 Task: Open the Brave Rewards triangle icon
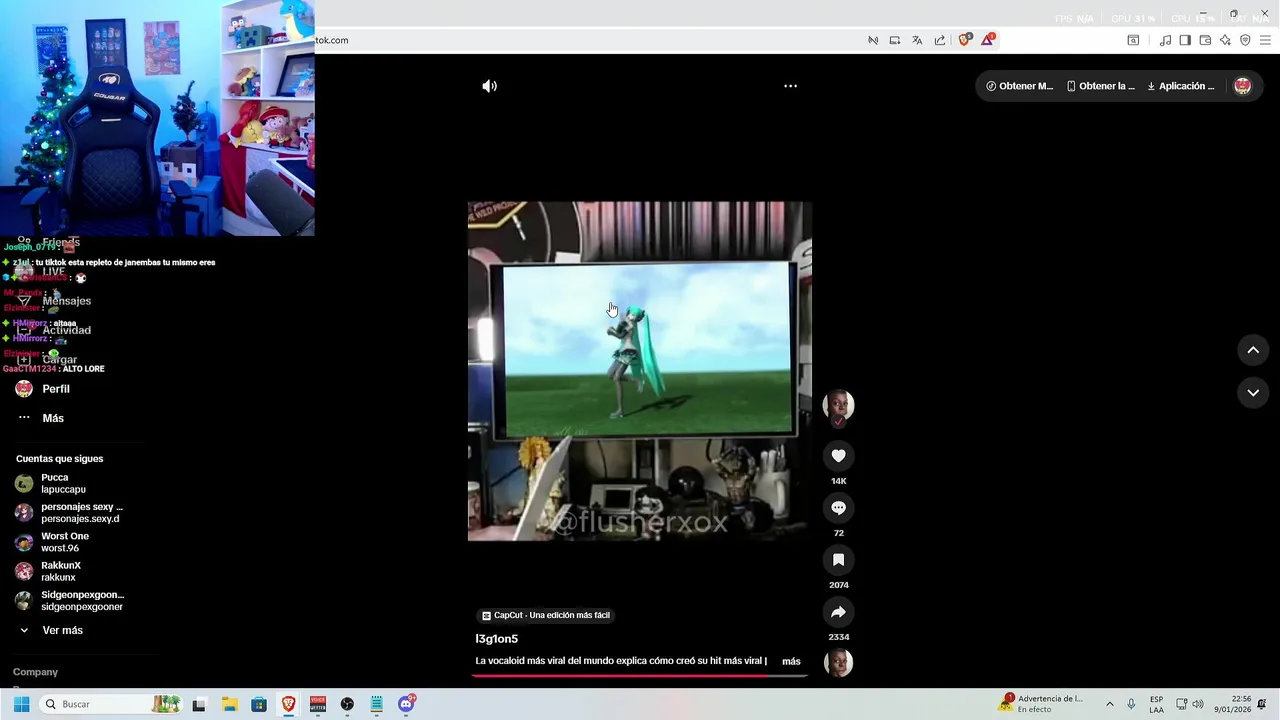(988, 40)
